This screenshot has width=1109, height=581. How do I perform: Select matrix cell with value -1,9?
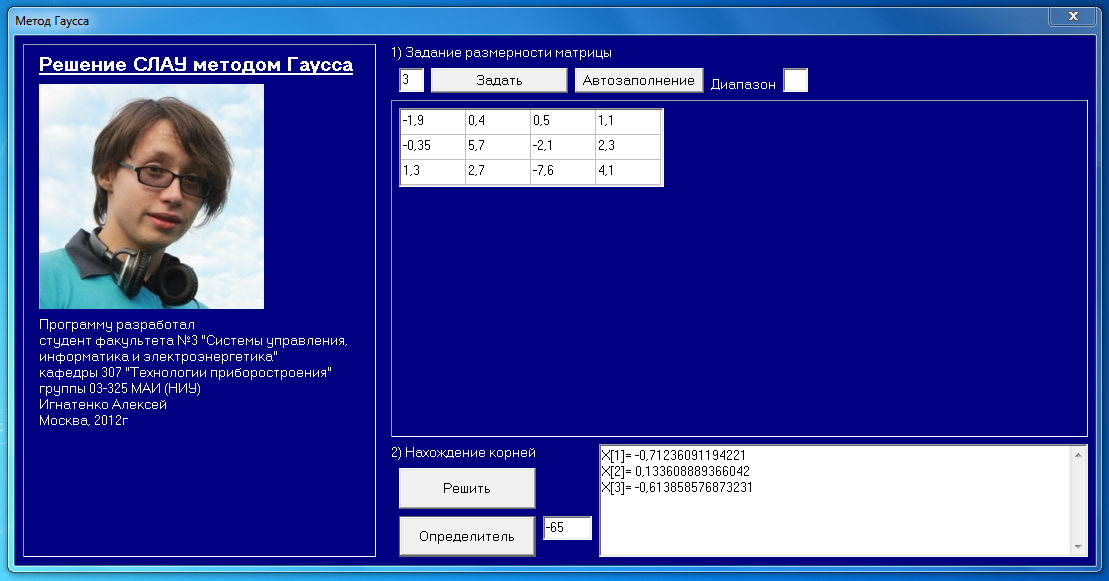click(432, 121)
